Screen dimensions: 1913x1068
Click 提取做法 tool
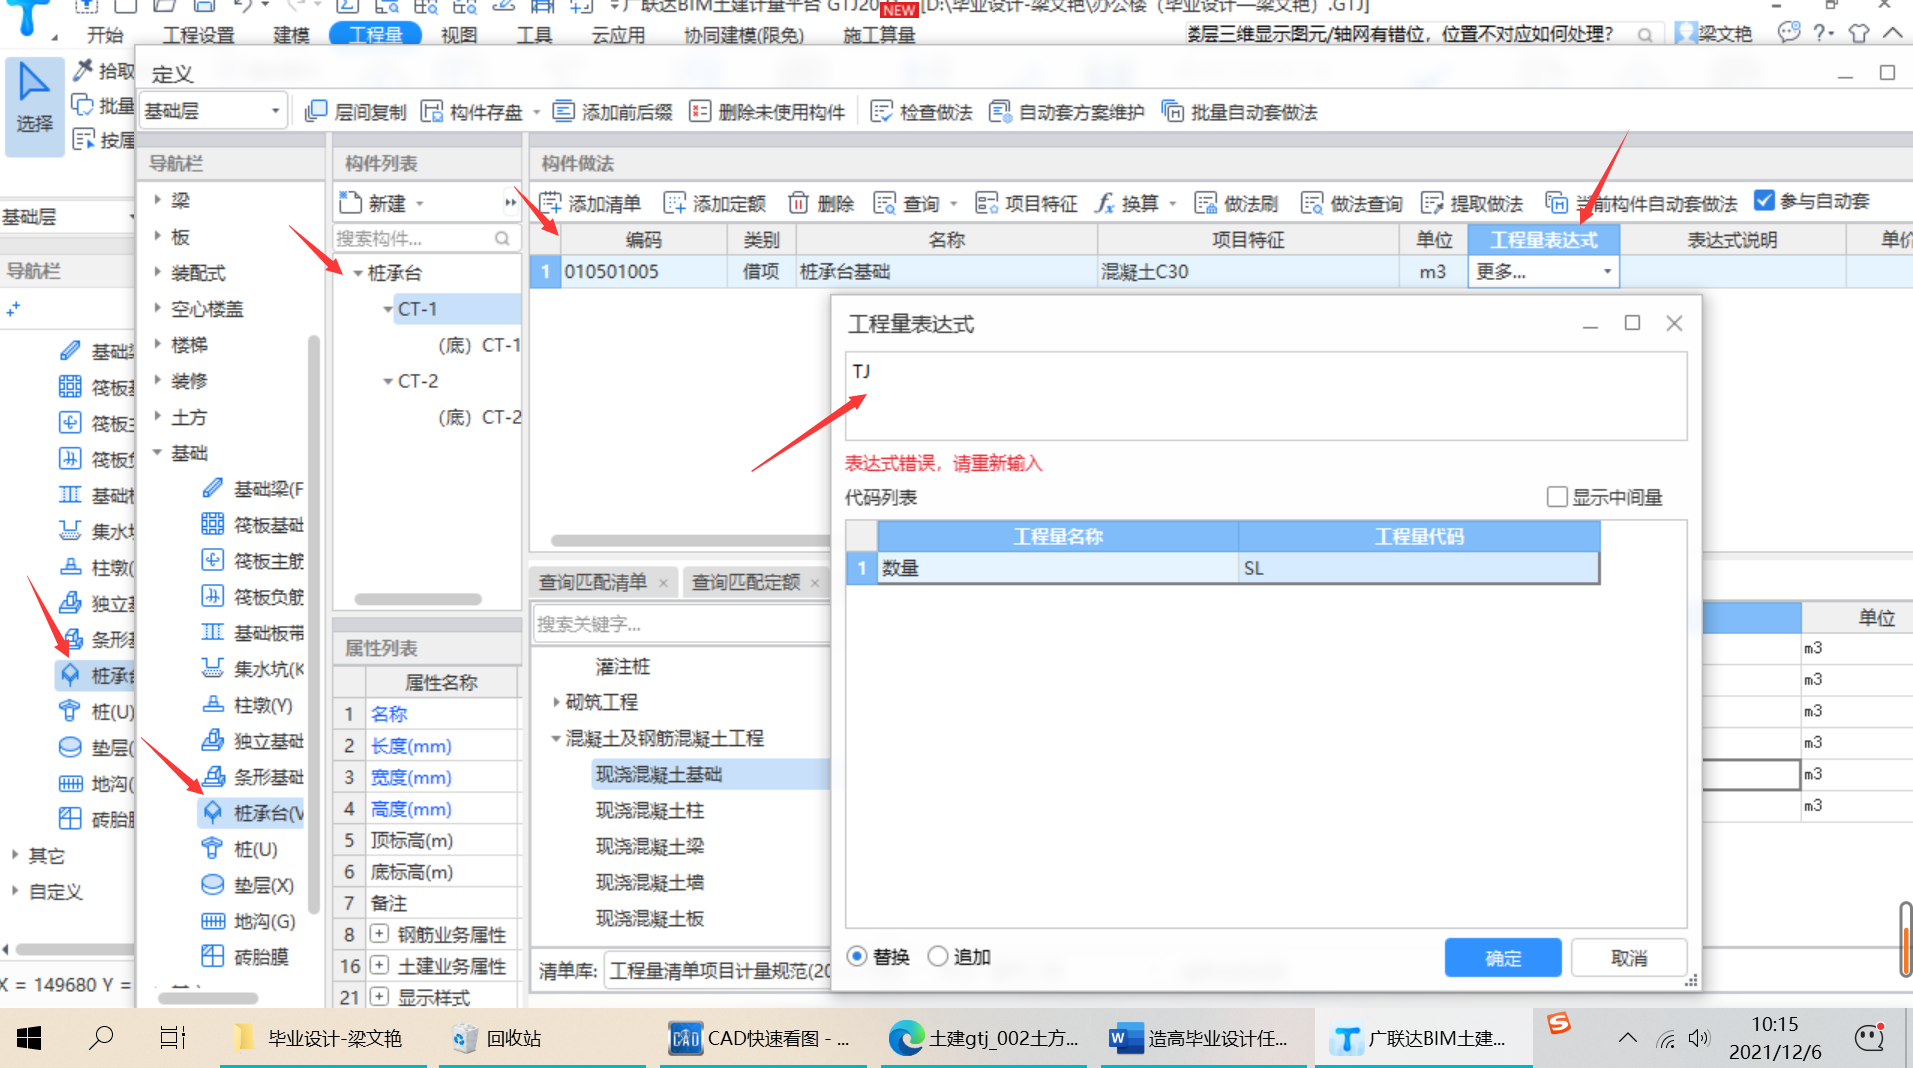tap(1472, 203)
